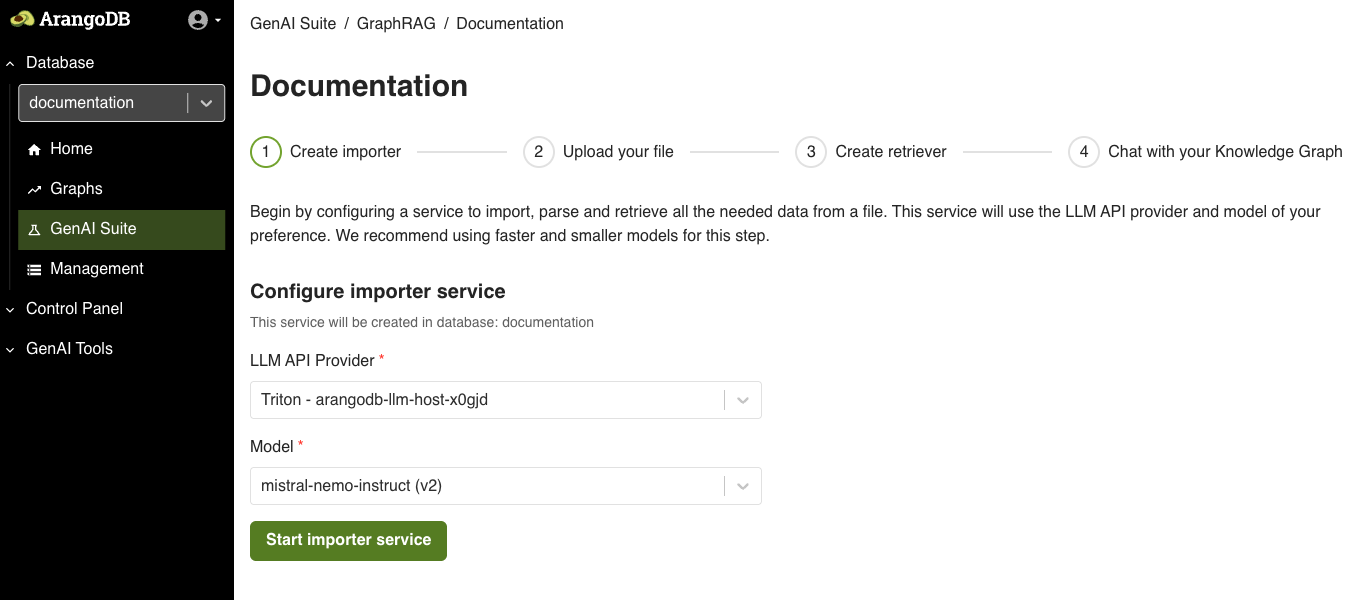Go to Home in sidebar
Screen dimensions: 1353x600
(121, 149)
